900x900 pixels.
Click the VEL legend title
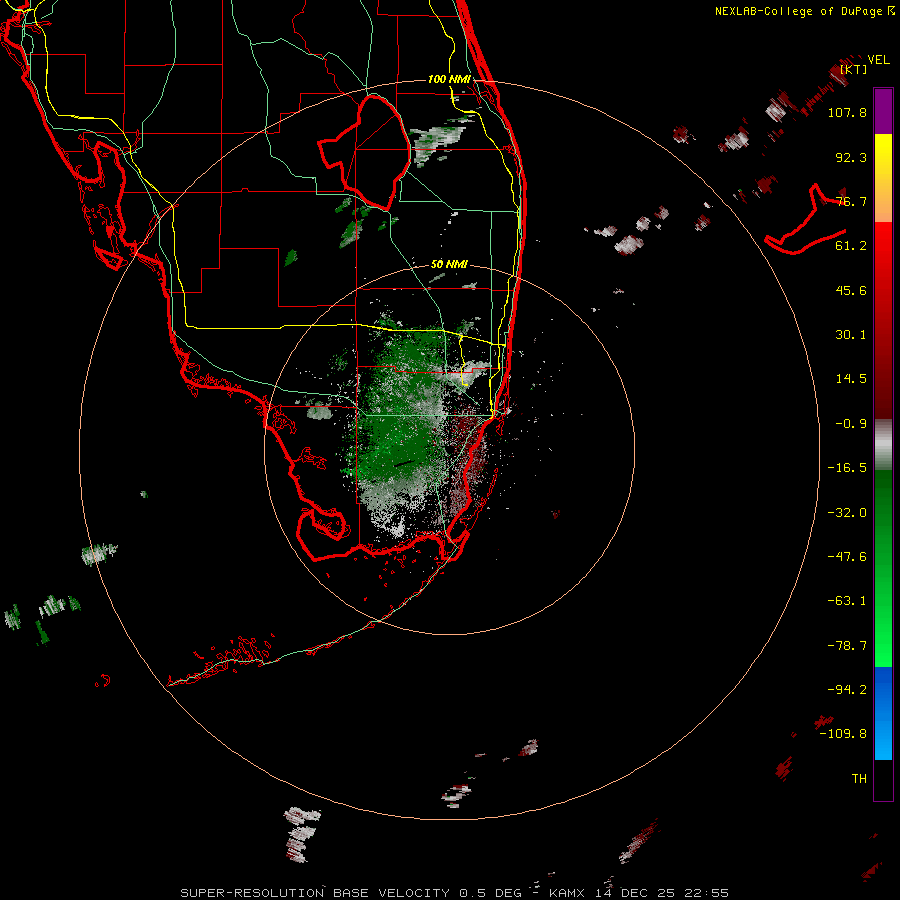[878, 60]
